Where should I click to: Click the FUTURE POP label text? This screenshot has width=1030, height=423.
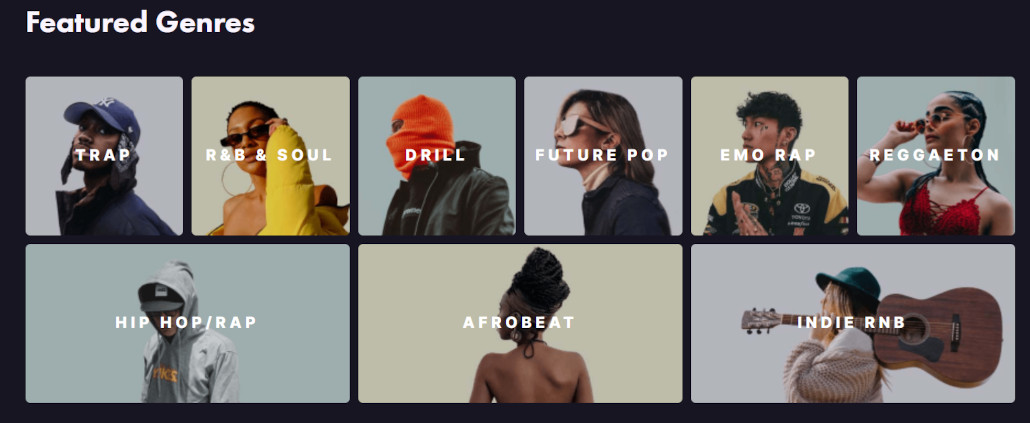tap(602, 156)
